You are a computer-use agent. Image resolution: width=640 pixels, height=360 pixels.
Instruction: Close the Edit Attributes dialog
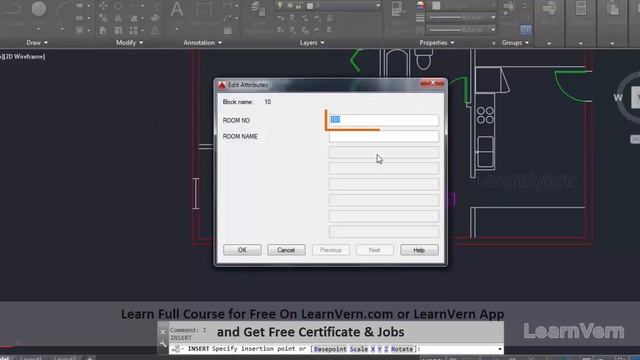(x=432, y=83)
